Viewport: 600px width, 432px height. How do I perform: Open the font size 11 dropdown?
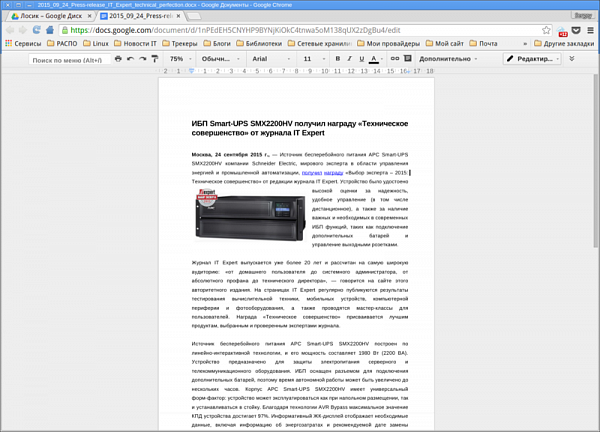tap(314, 59)
